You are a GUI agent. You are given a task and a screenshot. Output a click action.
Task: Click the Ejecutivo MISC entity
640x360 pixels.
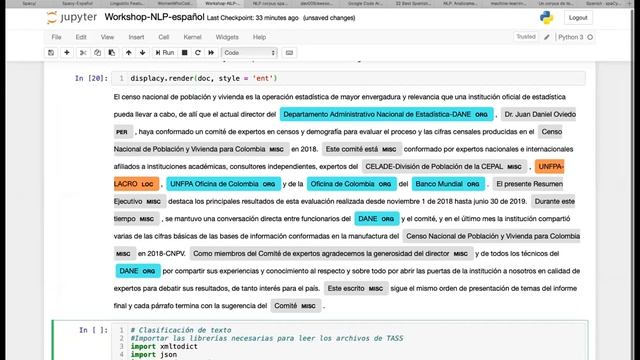(x=139, y=201)
